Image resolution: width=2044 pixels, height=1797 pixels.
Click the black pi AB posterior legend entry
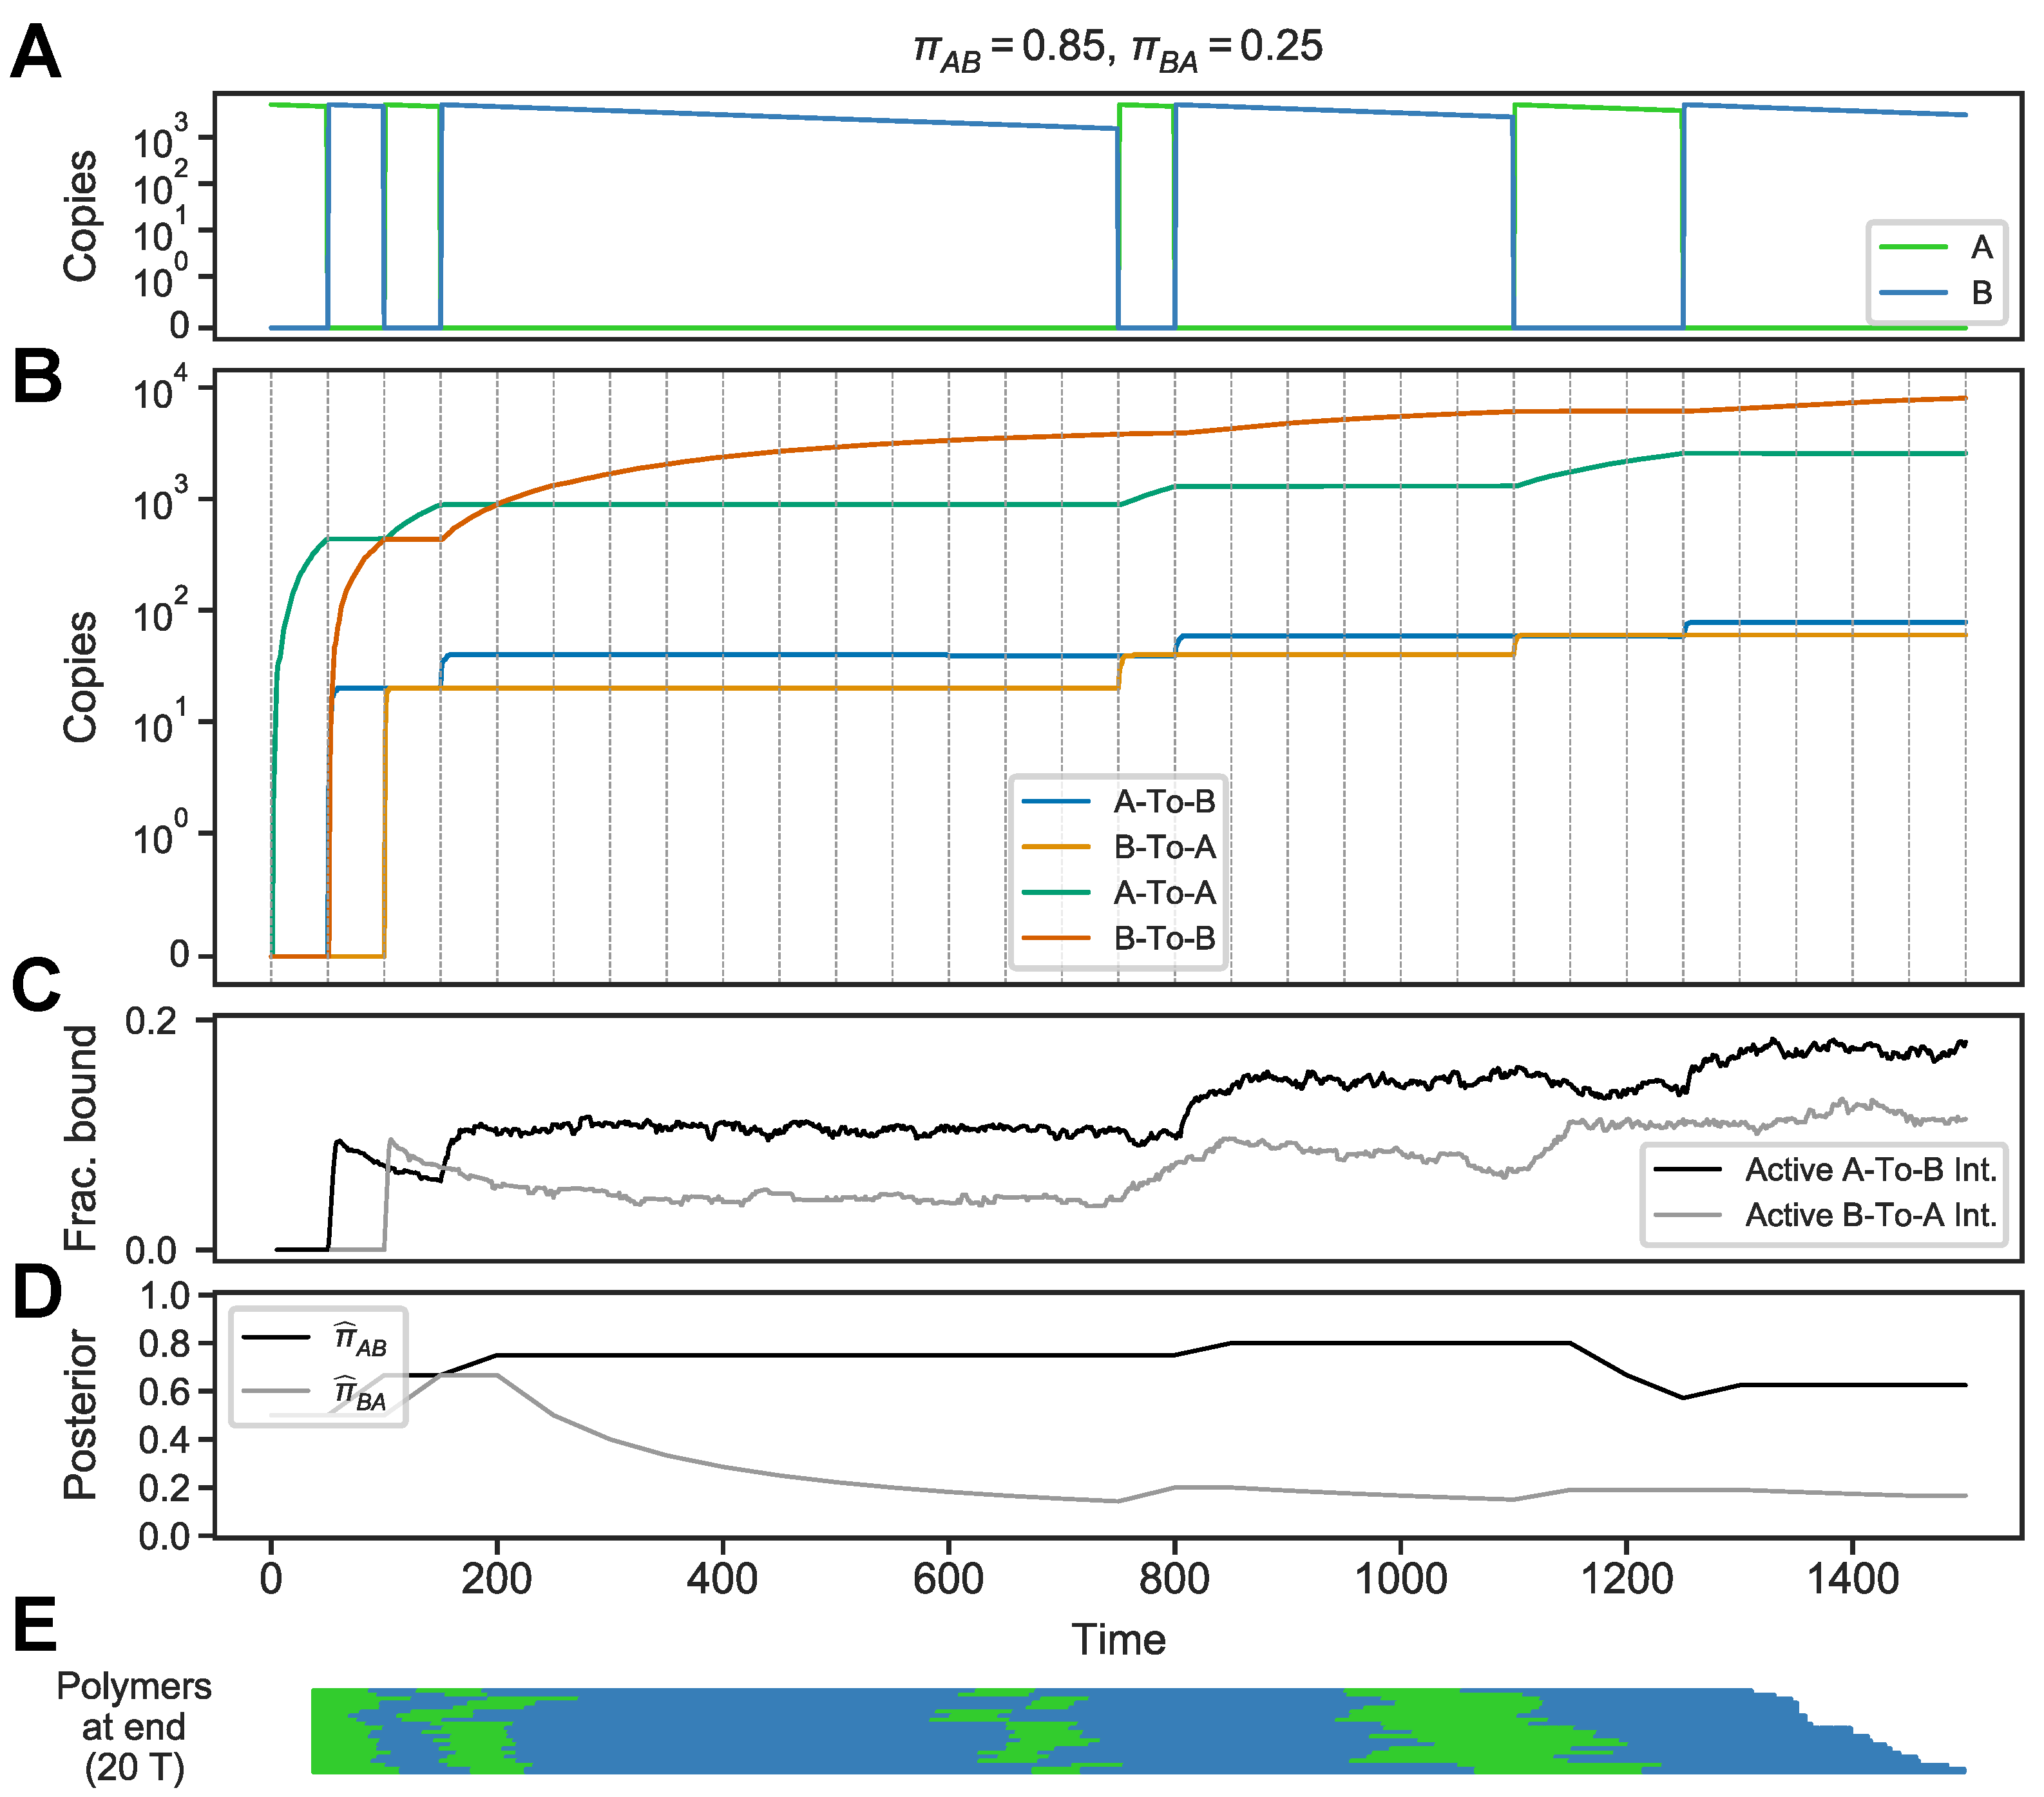360,1340
